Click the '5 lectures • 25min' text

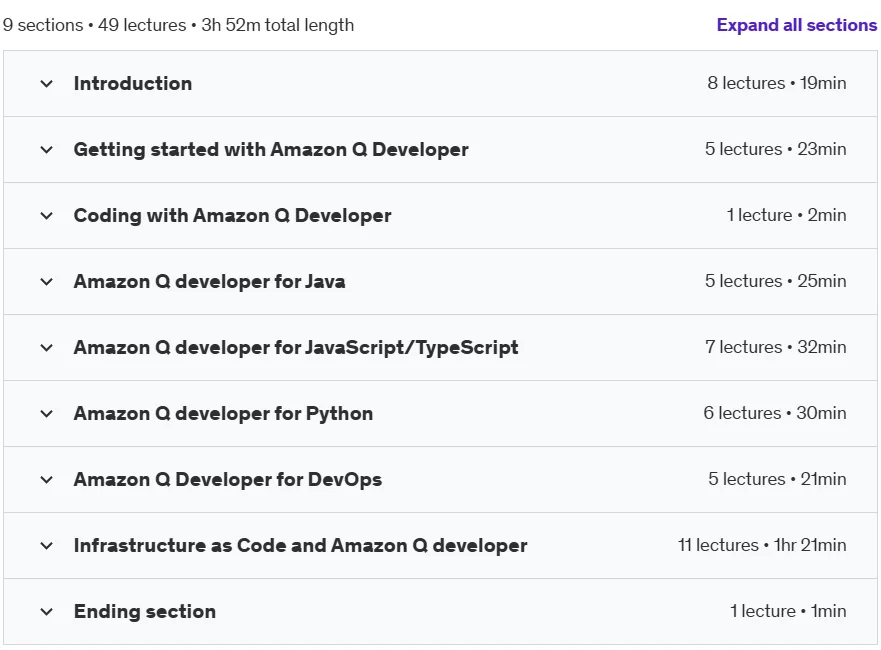(775, 281)
